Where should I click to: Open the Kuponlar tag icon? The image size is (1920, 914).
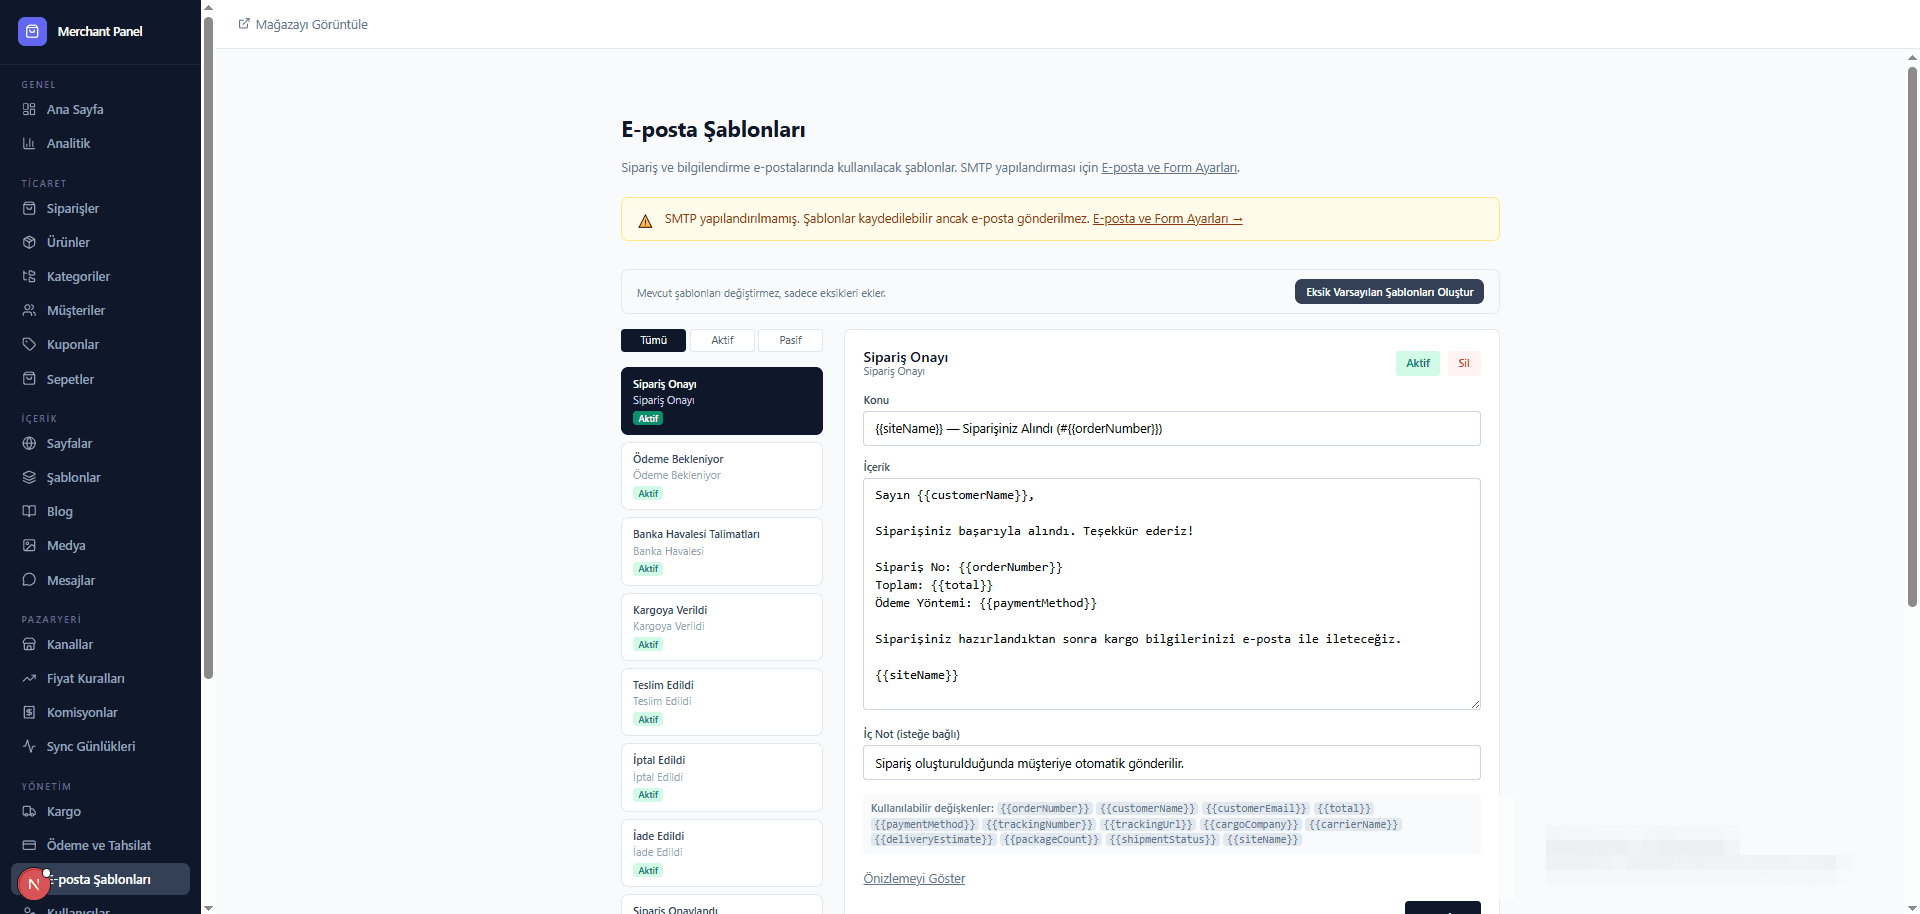pyautogui.click(x=29, y=345)
